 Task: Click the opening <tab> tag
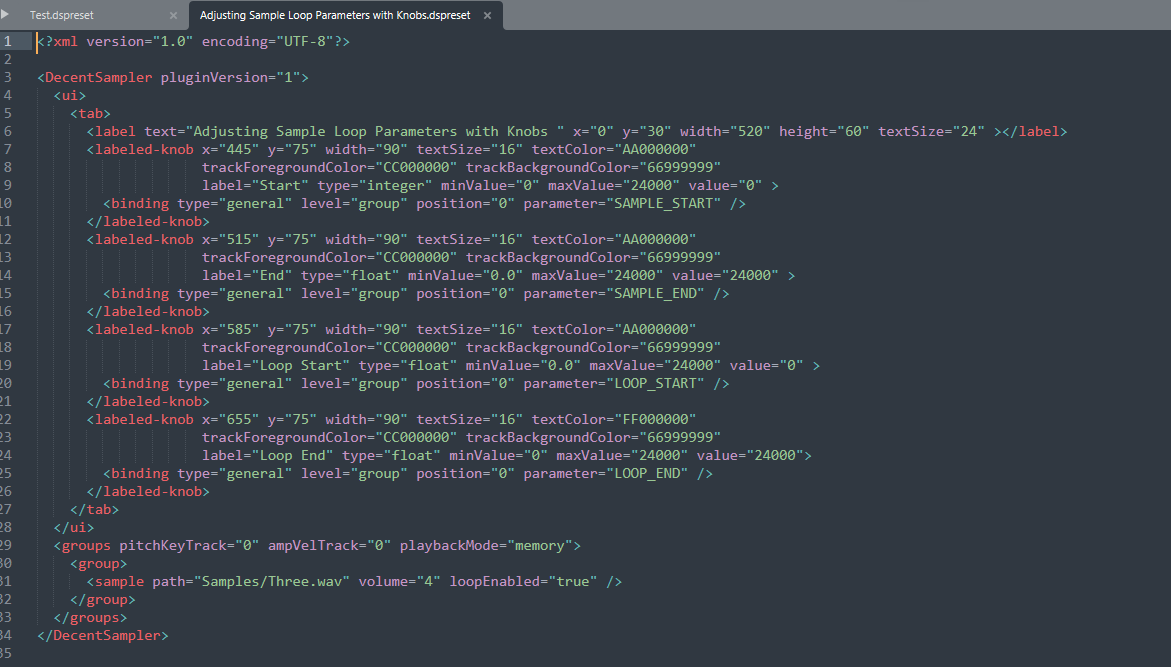pyautogui.click(x=90, y=113)
